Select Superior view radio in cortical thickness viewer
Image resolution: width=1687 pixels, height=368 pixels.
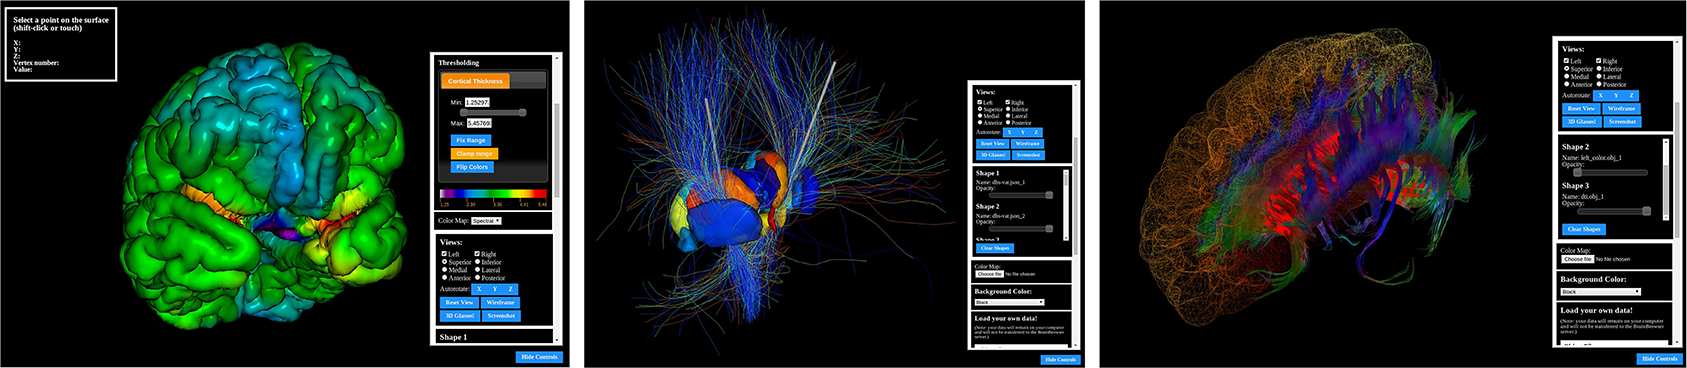(x=444, y=262)
